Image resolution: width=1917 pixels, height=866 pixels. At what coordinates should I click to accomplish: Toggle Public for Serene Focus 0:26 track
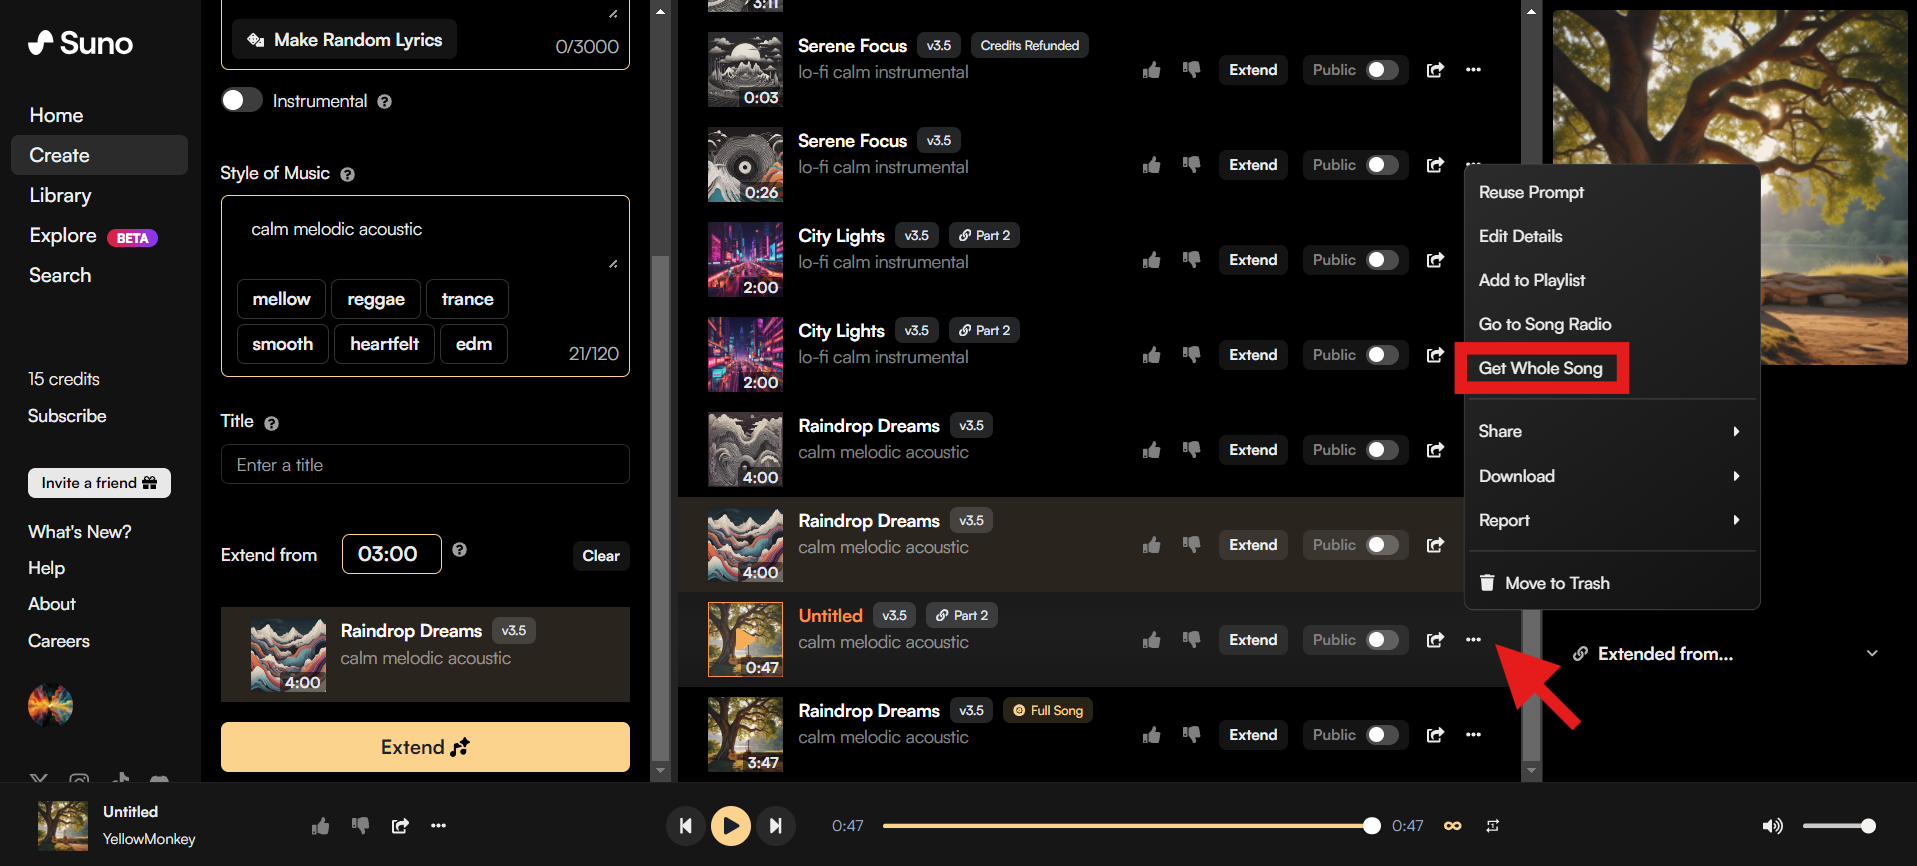pos(1382,165)
